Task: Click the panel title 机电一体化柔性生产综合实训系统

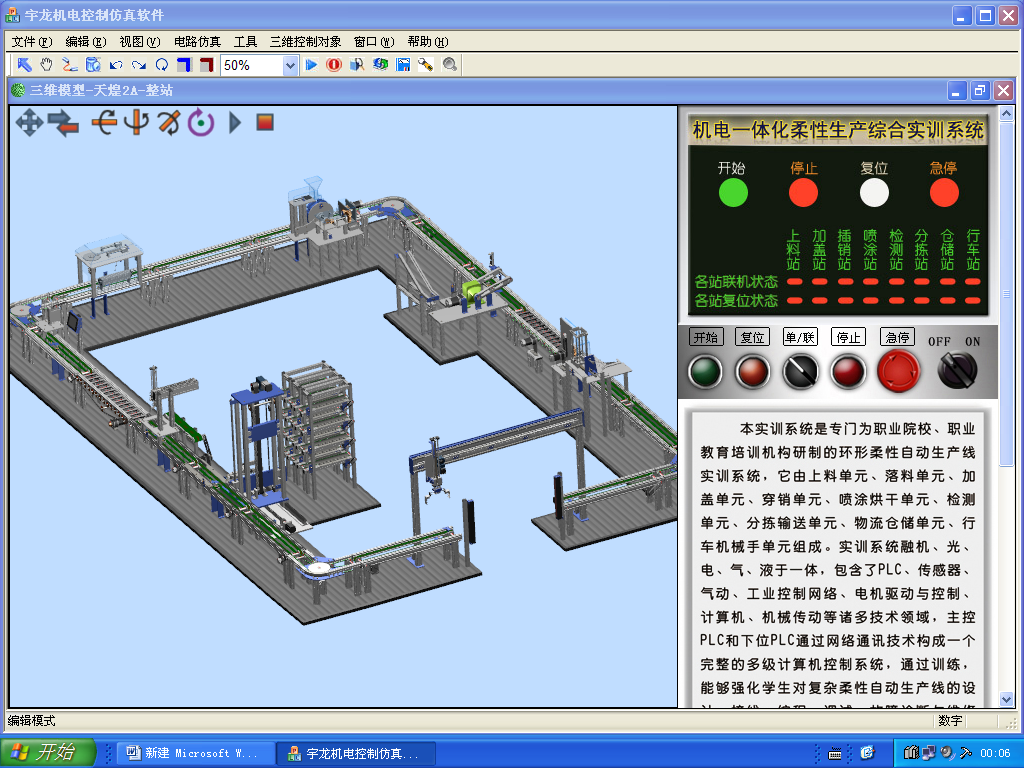Action: point(838,129)
